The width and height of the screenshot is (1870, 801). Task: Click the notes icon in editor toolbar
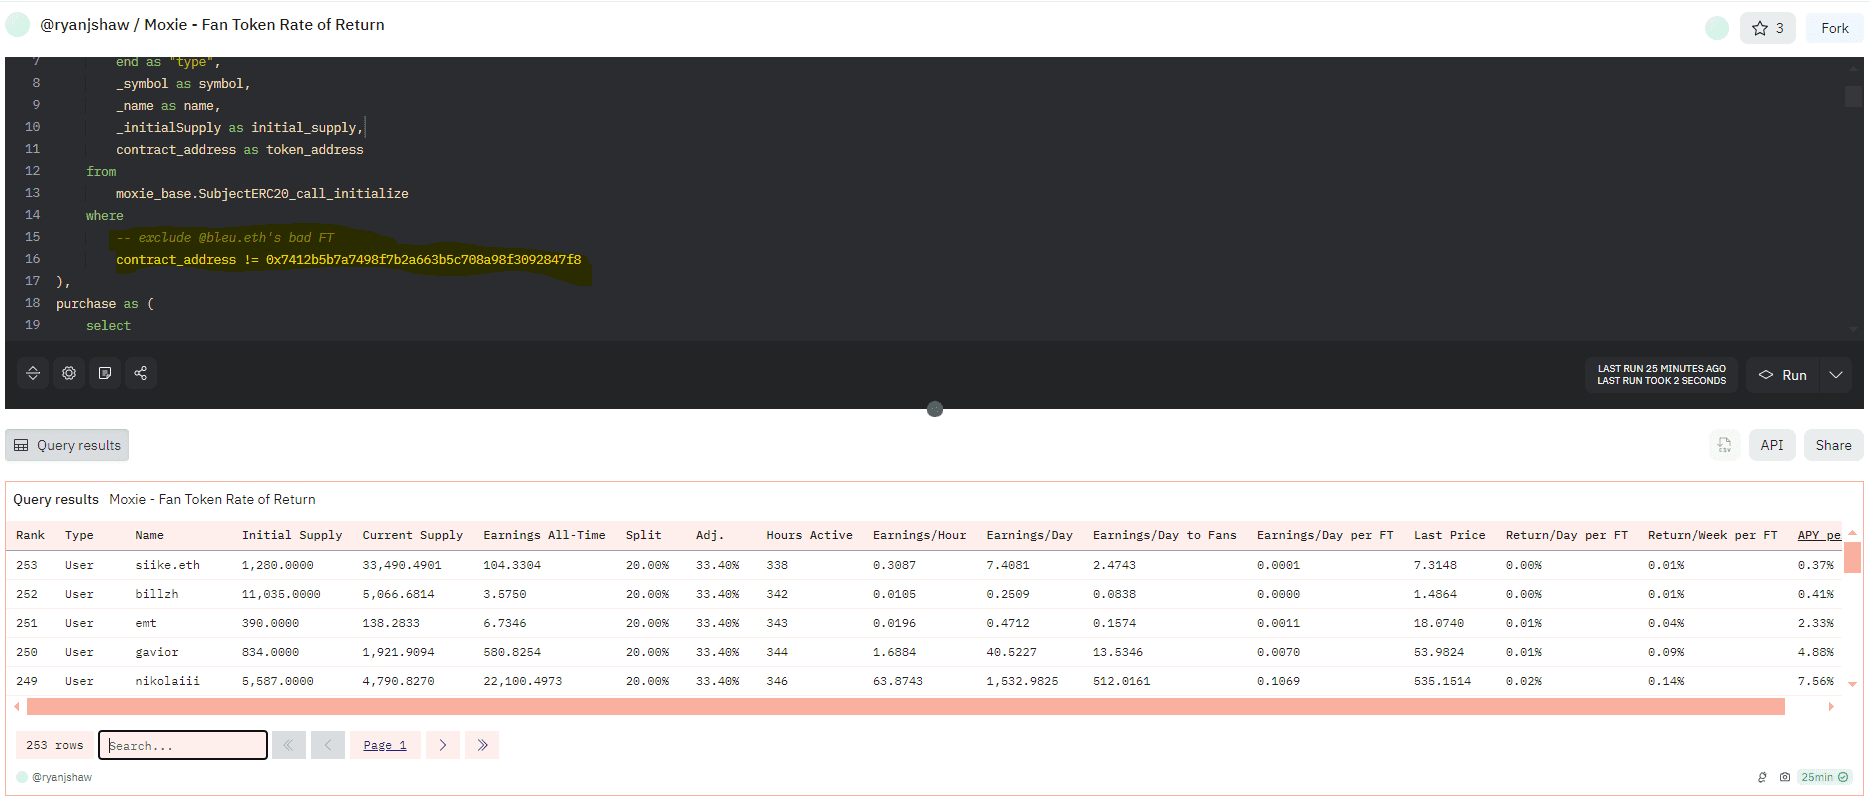click(105, 373)
